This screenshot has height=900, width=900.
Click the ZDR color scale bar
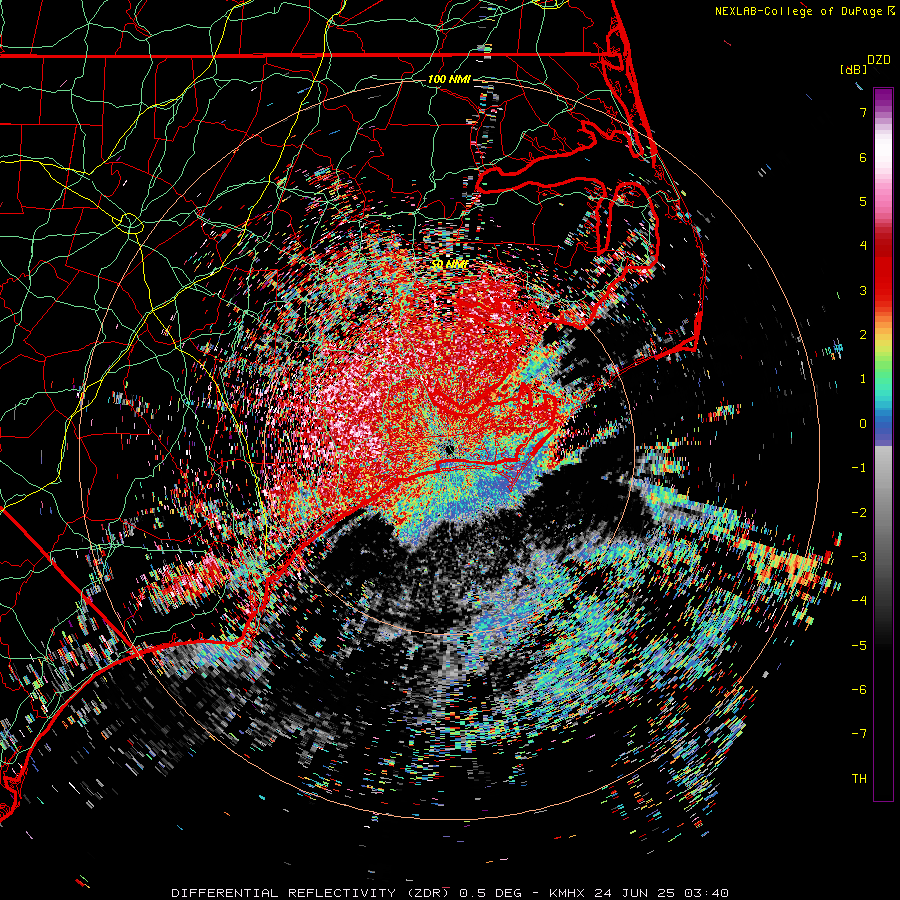coord(883,444)
